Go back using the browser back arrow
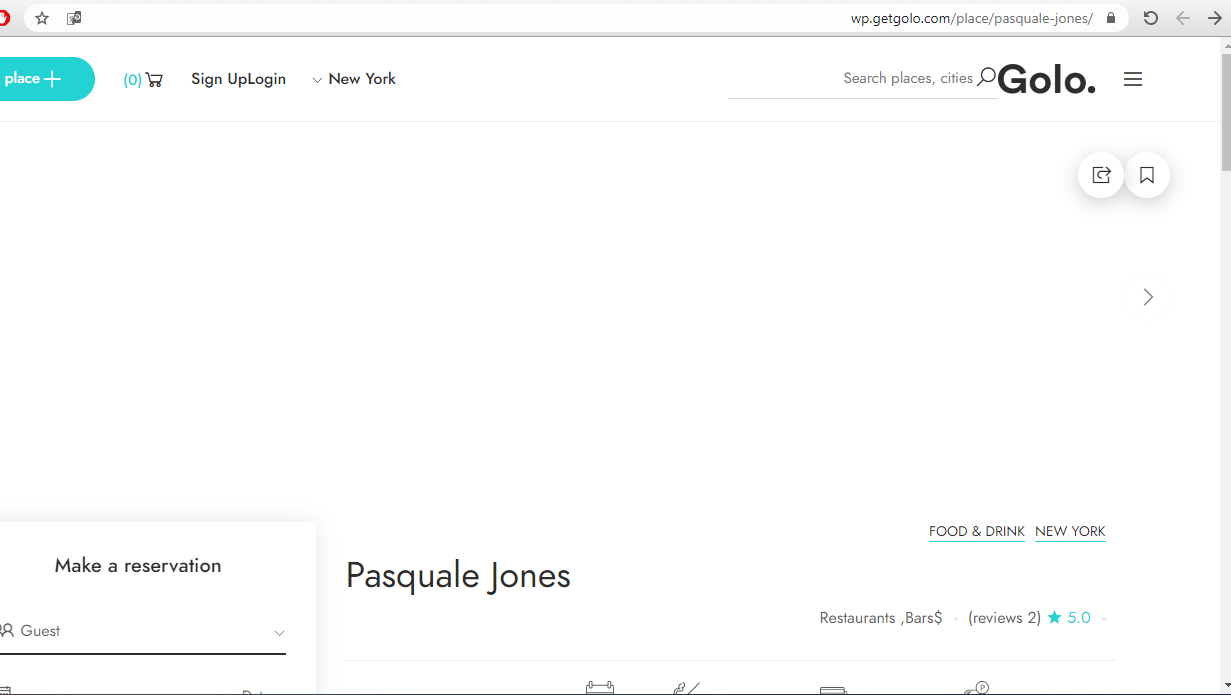The width and height of the screenshot is (1231, 695). 1183,18
